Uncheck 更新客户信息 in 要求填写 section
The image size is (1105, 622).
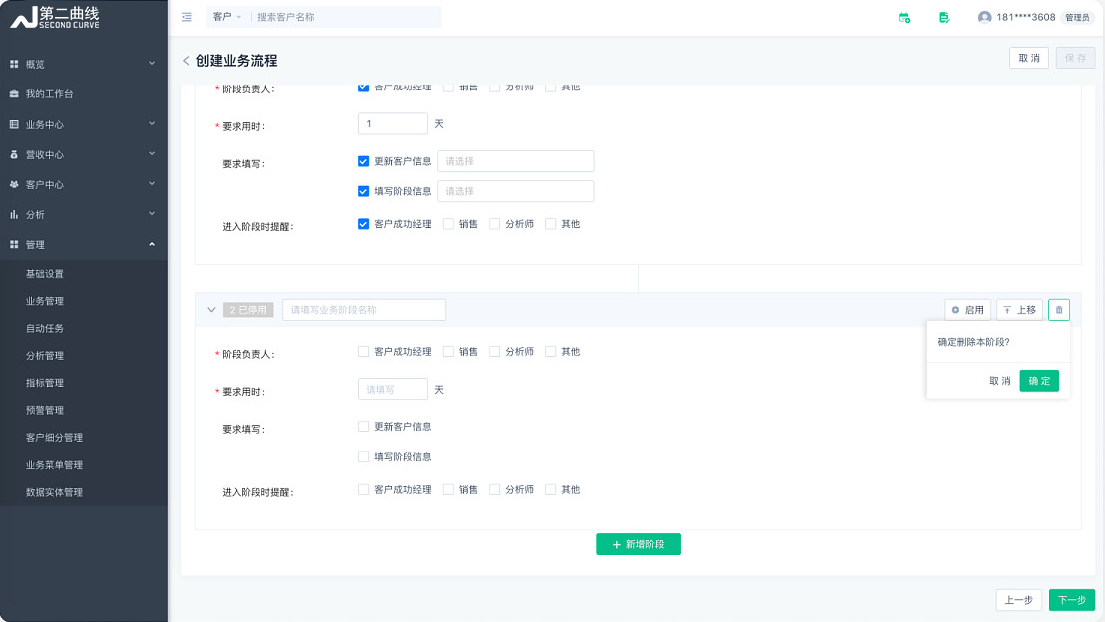(364, 161)
